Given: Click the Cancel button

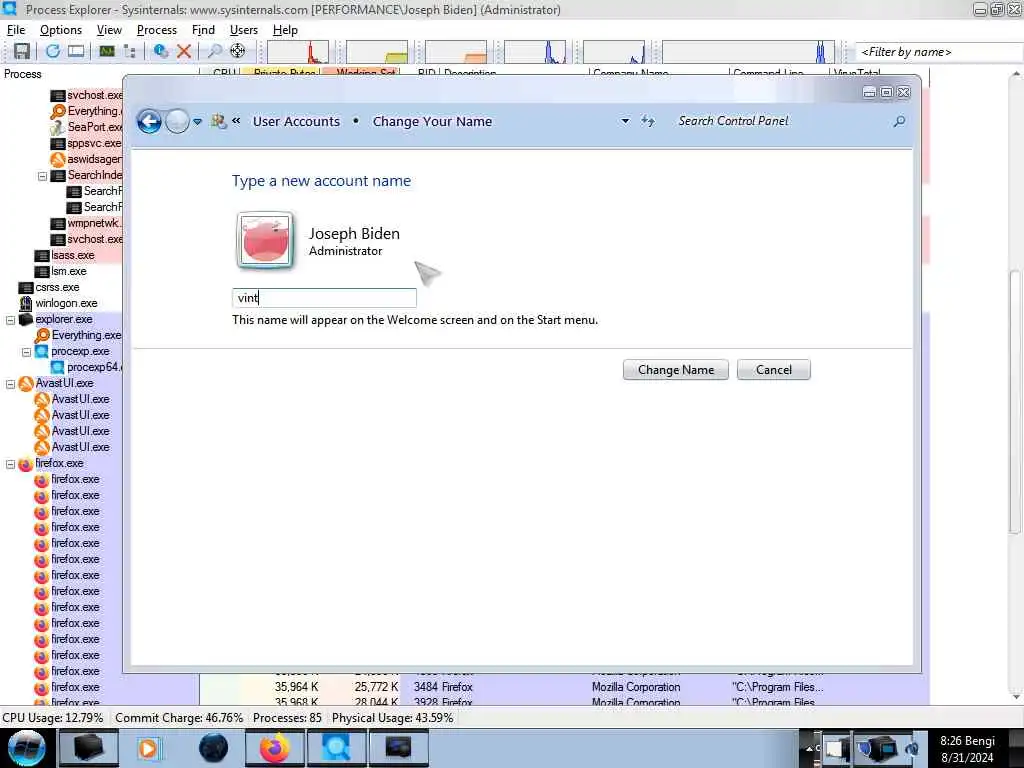Looking at the screenshot, I should click(773, 370).
